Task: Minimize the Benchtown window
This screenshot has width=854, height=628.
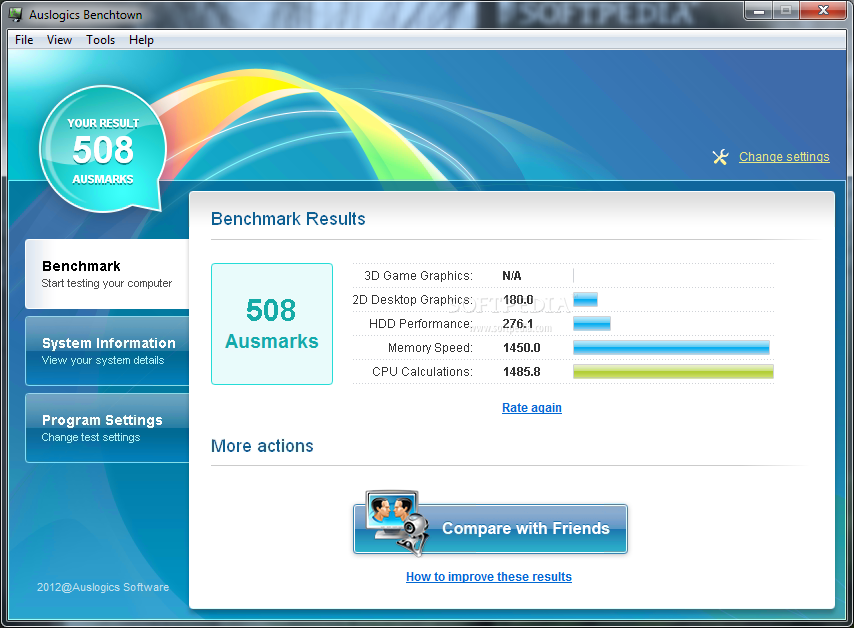Action: [x=759, y=10]
